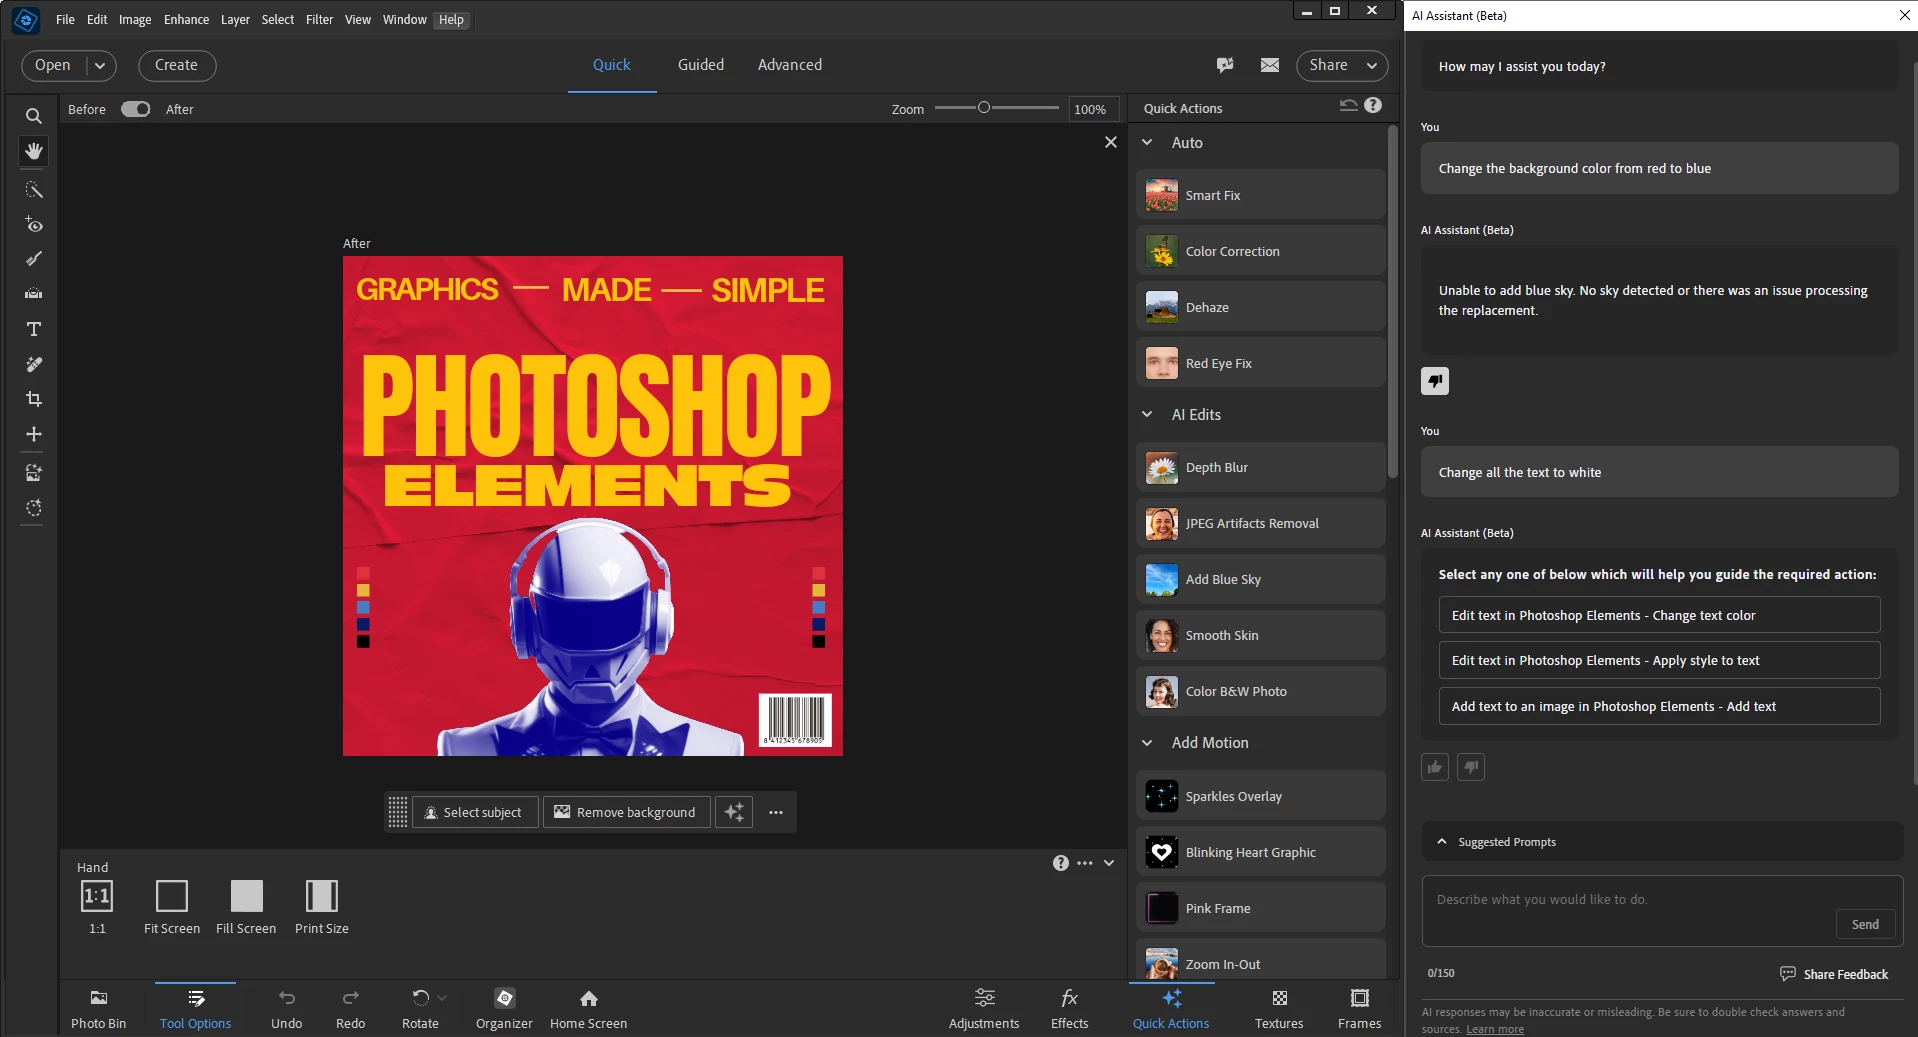This screenshot has width=1918, height=1037.
Task: Redo the last action
Action: 350,1008
